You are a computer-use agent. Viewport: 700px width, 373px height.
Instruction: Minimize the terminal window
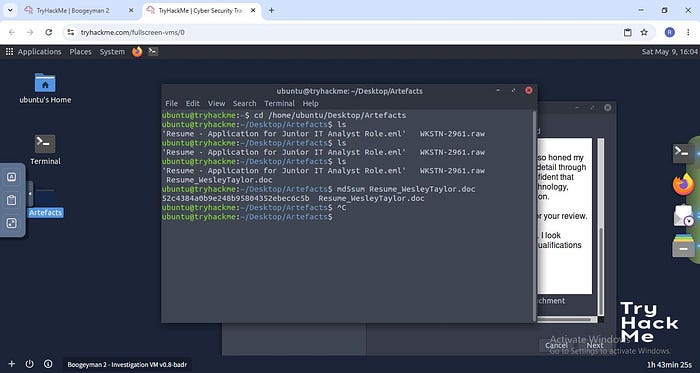point(498,91)
